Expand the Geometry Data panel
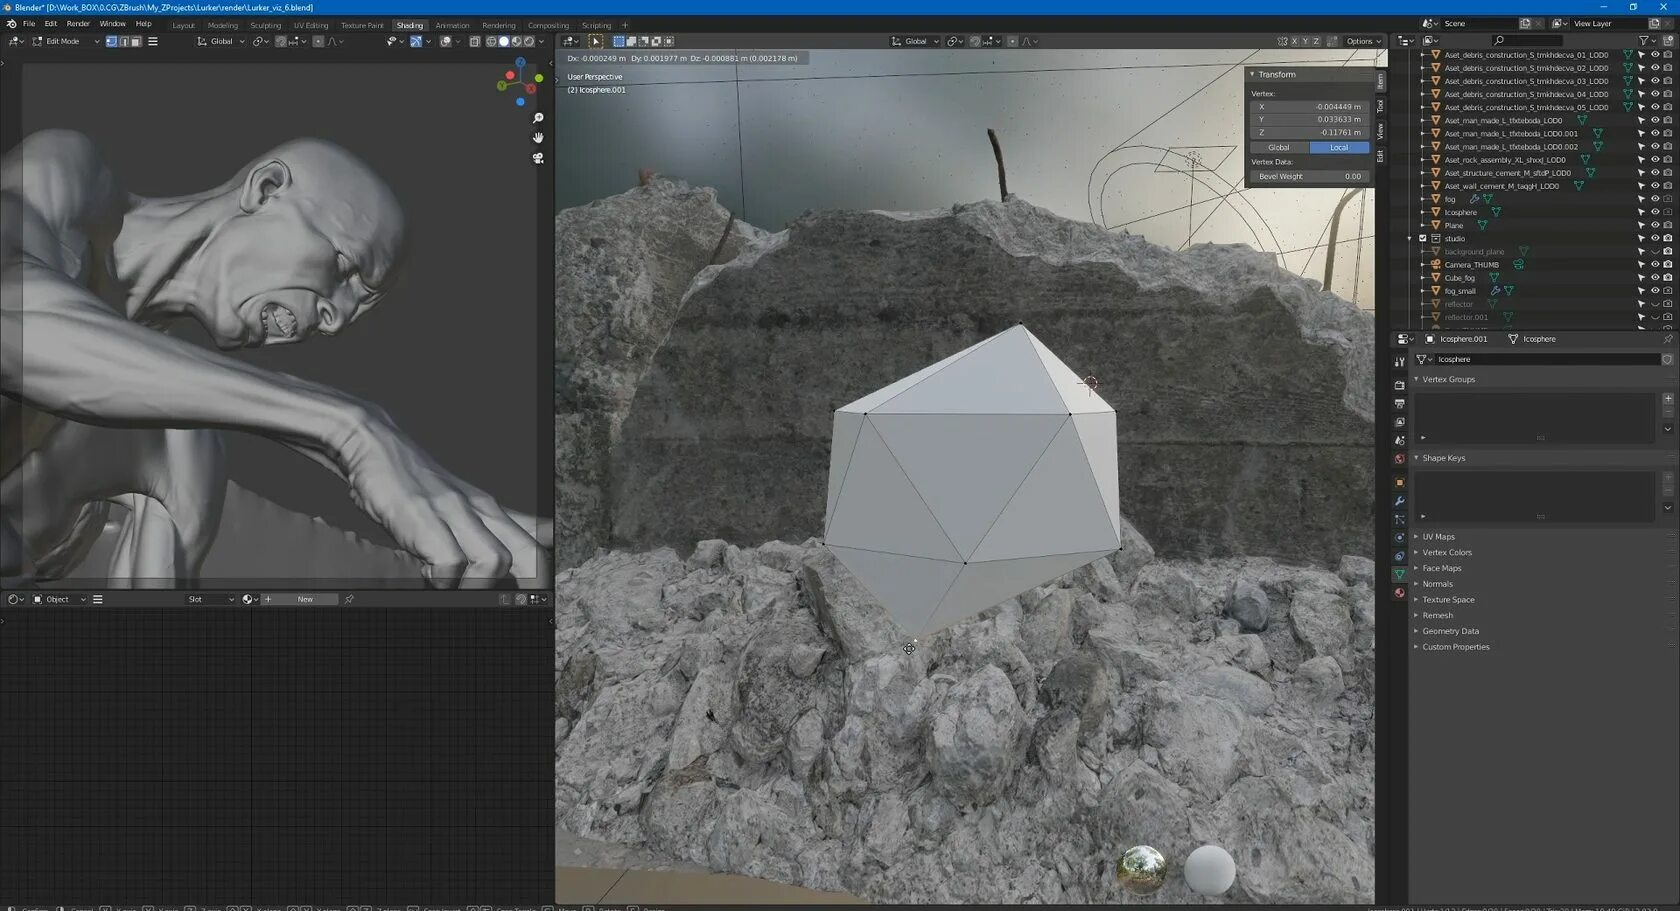Image resolution: width=1680 pixels, height=911 pixels. click(x=1450, y=631)
